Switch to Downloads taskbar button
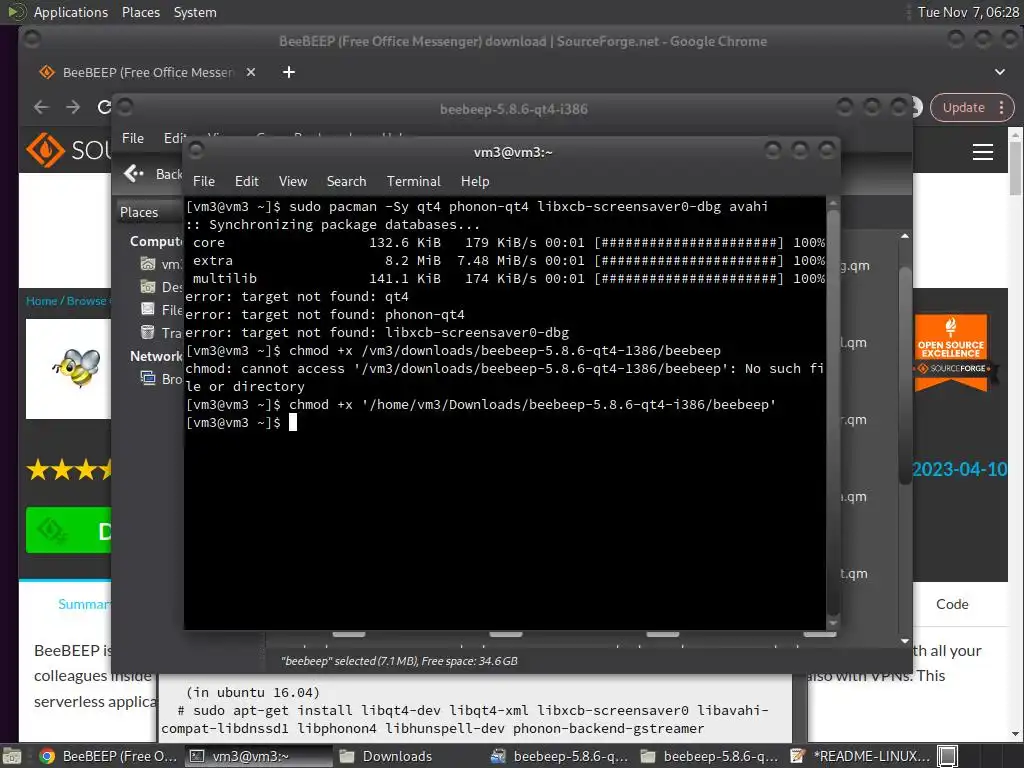1024x768 pixels. click(x=408, y=756)
